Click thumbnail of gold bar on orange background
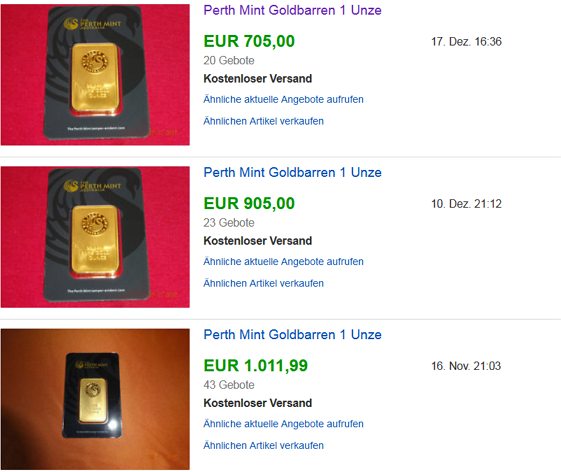 click(95, 399)
